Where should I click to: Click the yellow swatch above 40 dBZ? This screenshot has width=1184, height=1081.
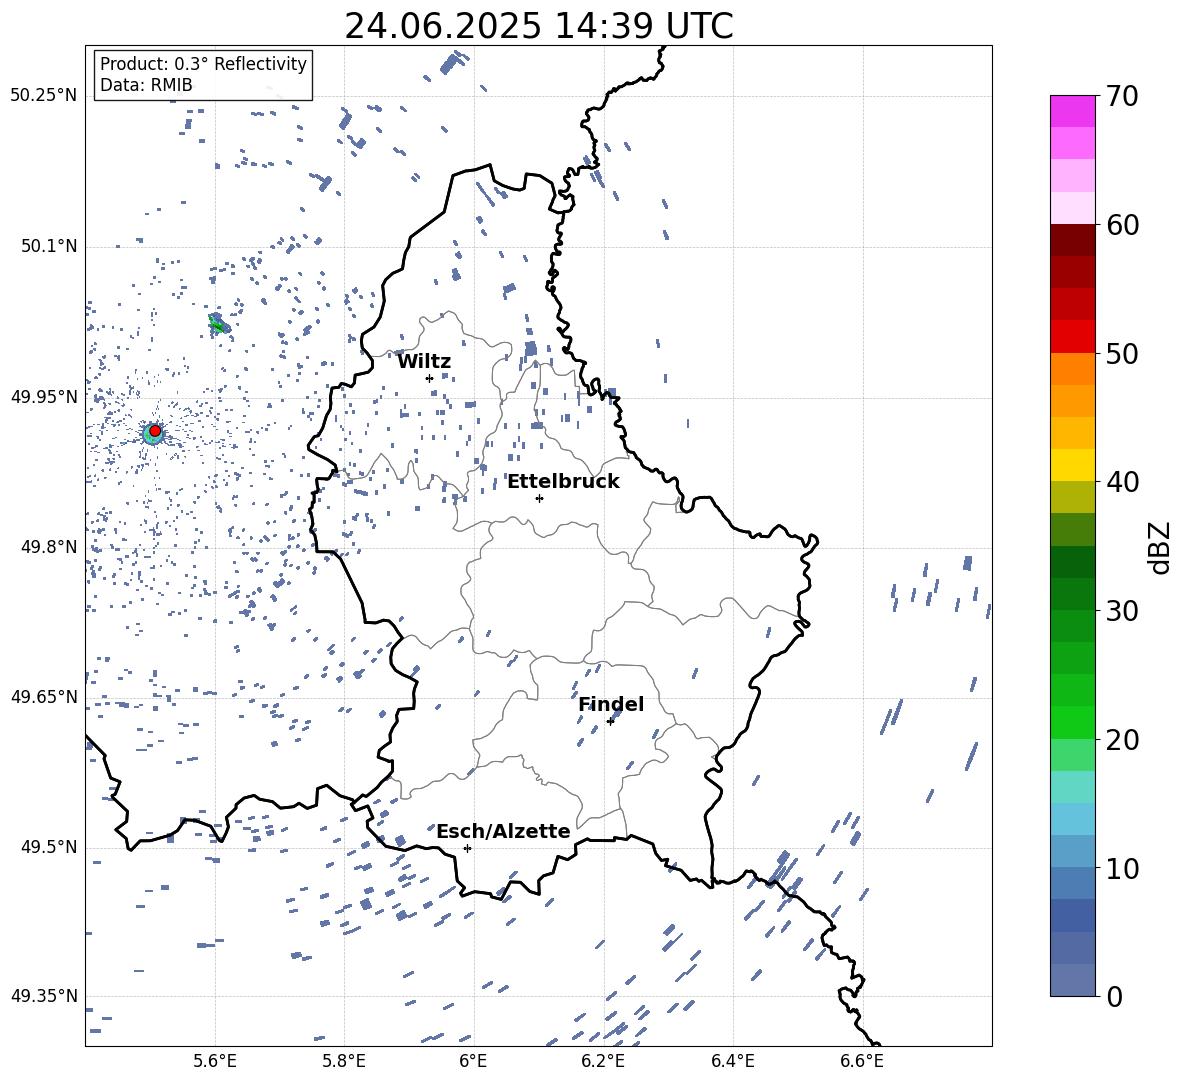(x=1073, y=465)
